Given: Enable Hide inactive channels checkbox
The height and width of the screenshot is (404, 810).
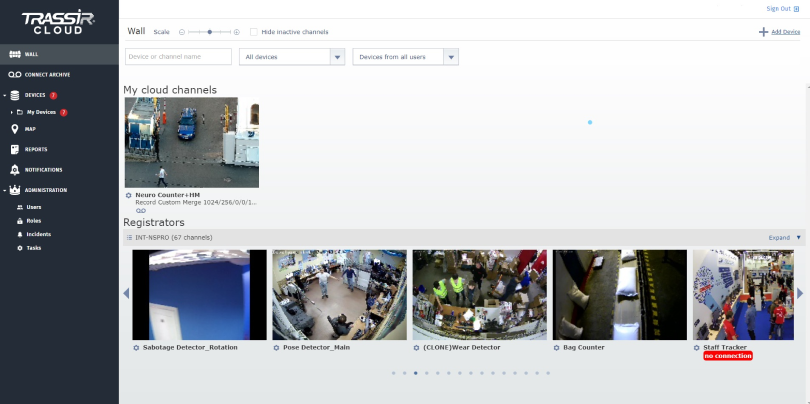Looking at the screenshot, I should [x=254, y=32].
